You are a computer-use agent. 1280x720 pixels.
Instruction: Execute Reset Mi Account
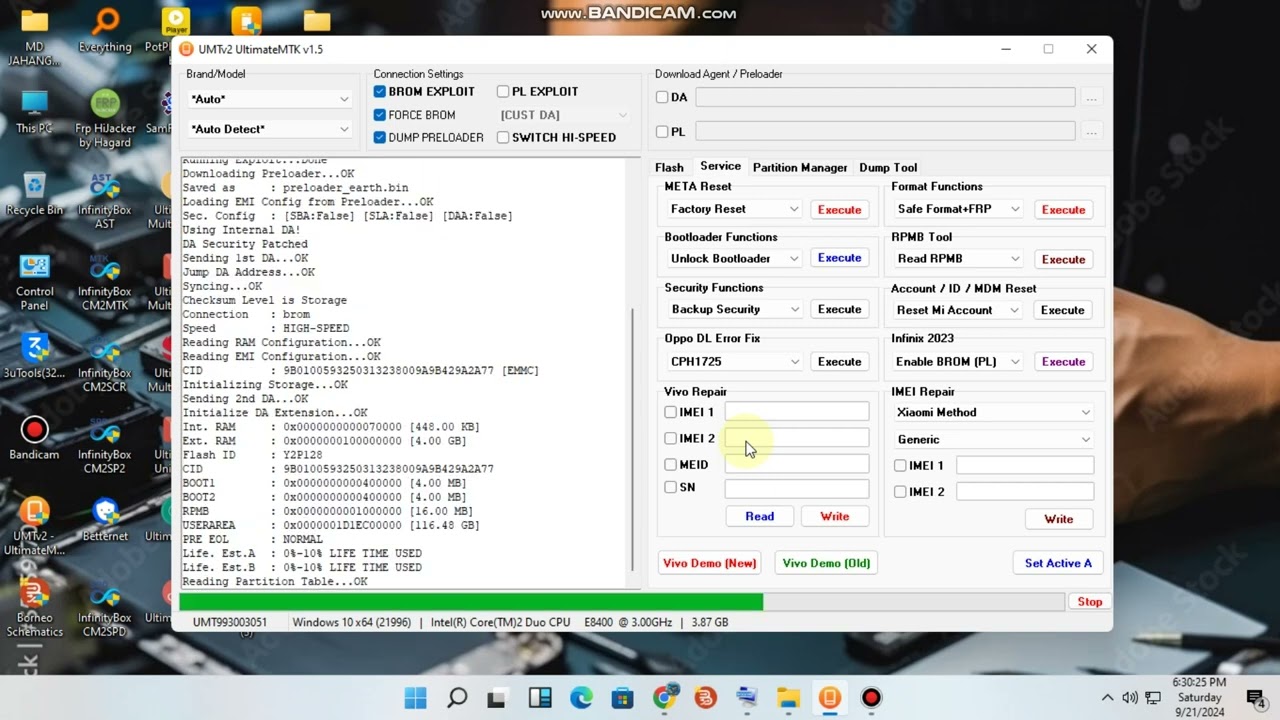(1062, 310)
